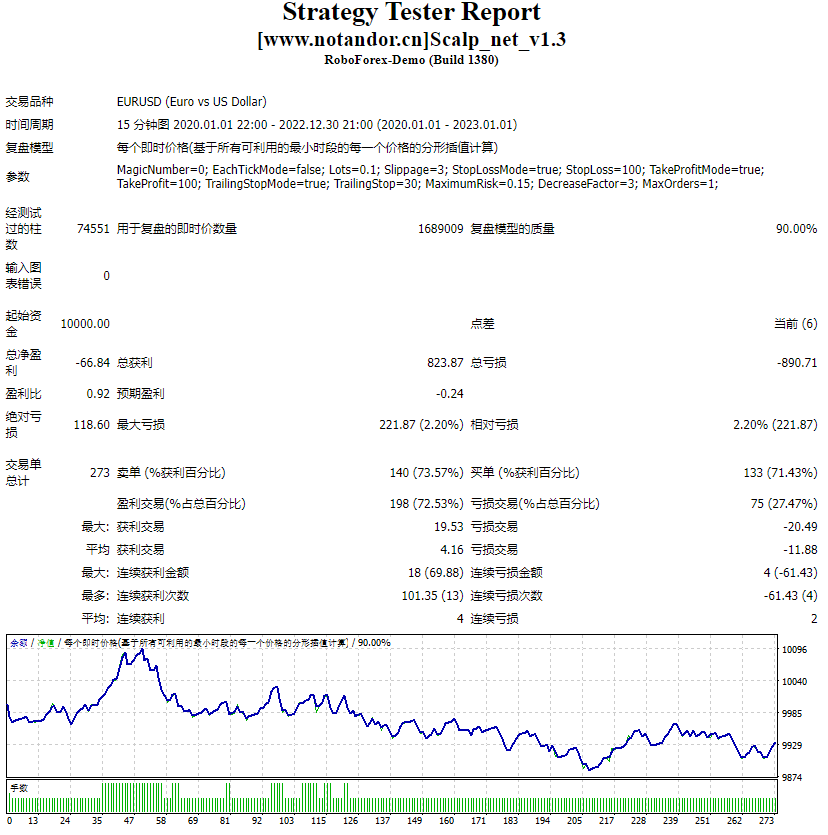The image size is (828, 835).
Task: Select the 15 分钟图 date range text
Action: point(317,125)
